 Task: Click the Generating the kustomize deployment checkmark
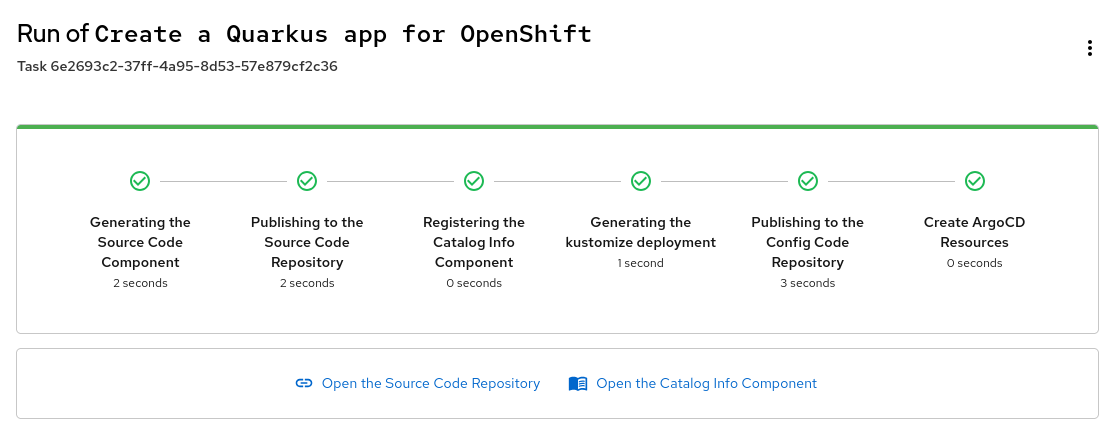[x=641, y=181]
